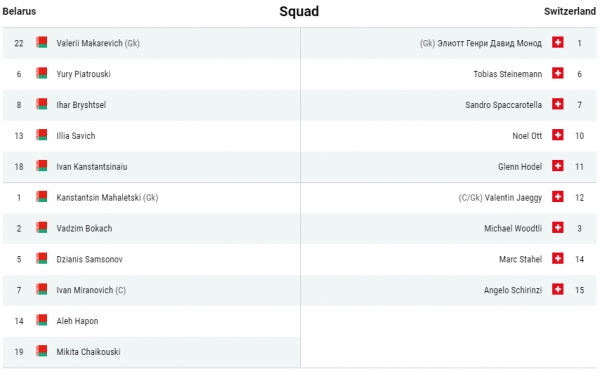Open Marc Stahel player entry

(x=520, y=259)
